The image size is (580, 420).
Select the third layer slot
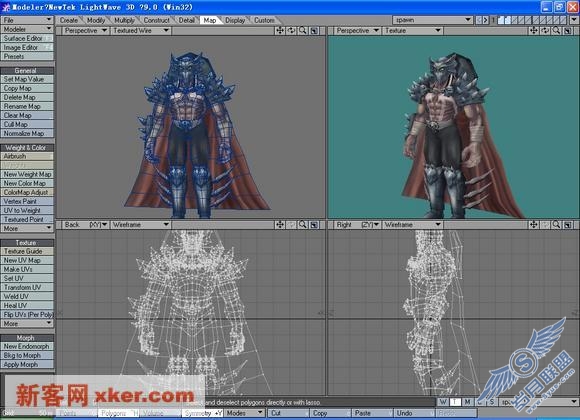coord(515,20)
